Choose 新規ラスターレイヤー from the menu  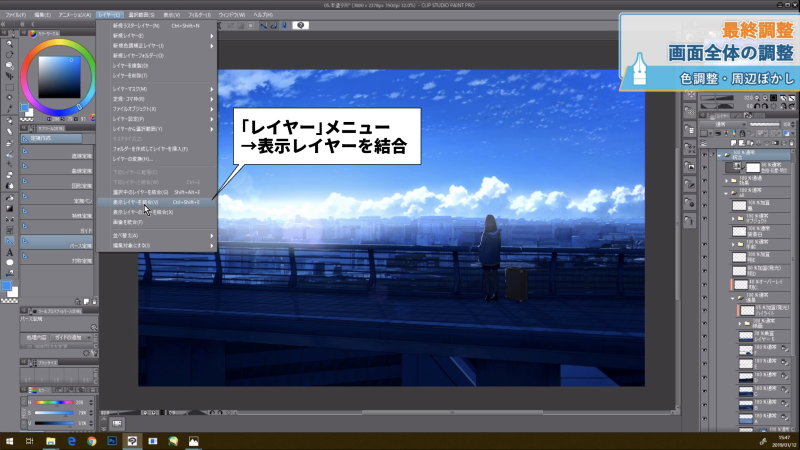[x=157, y=26]
